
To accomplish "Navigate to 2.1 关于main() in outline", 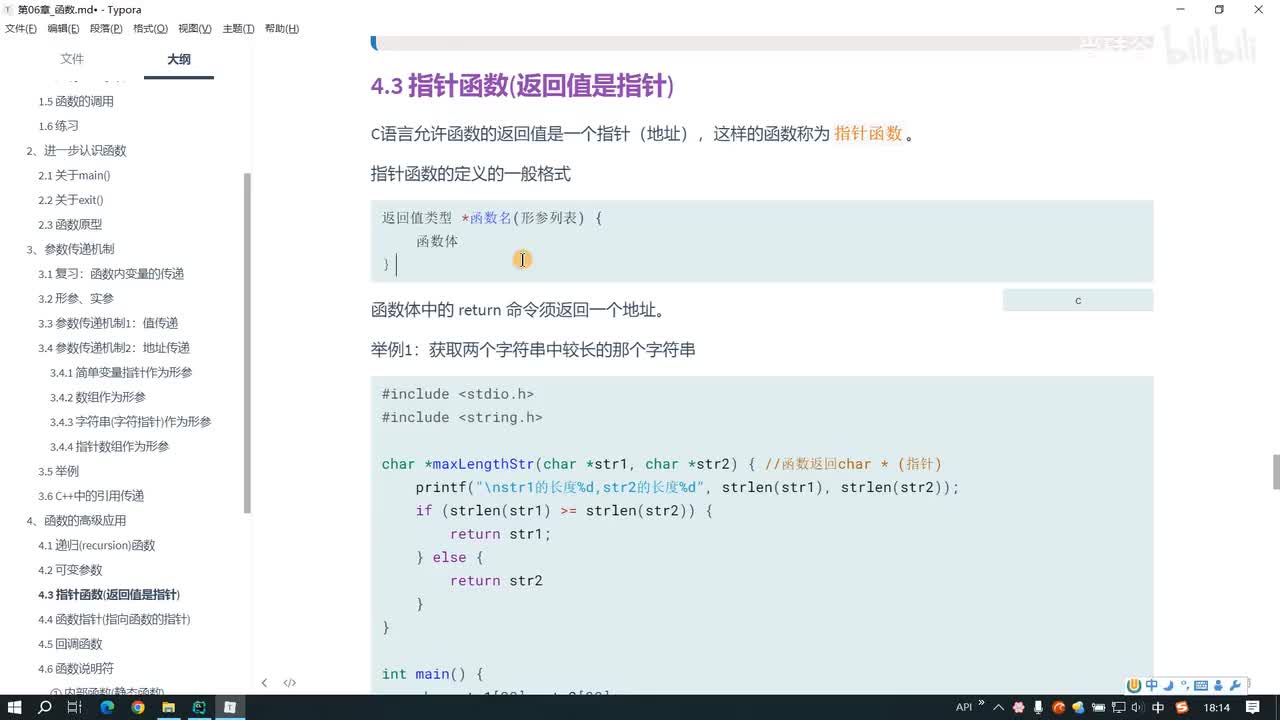I will point(73,175).
